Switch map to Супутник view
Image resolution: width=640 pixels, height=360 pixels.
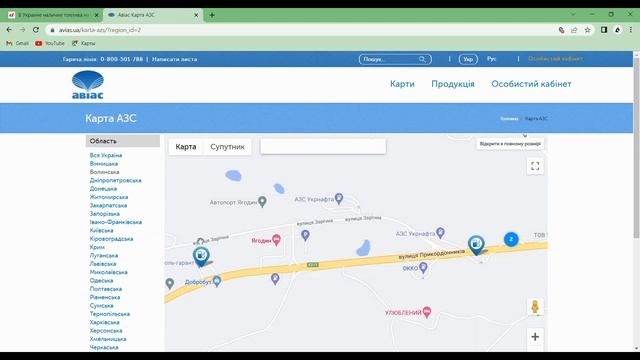click(x=227, y=147)
